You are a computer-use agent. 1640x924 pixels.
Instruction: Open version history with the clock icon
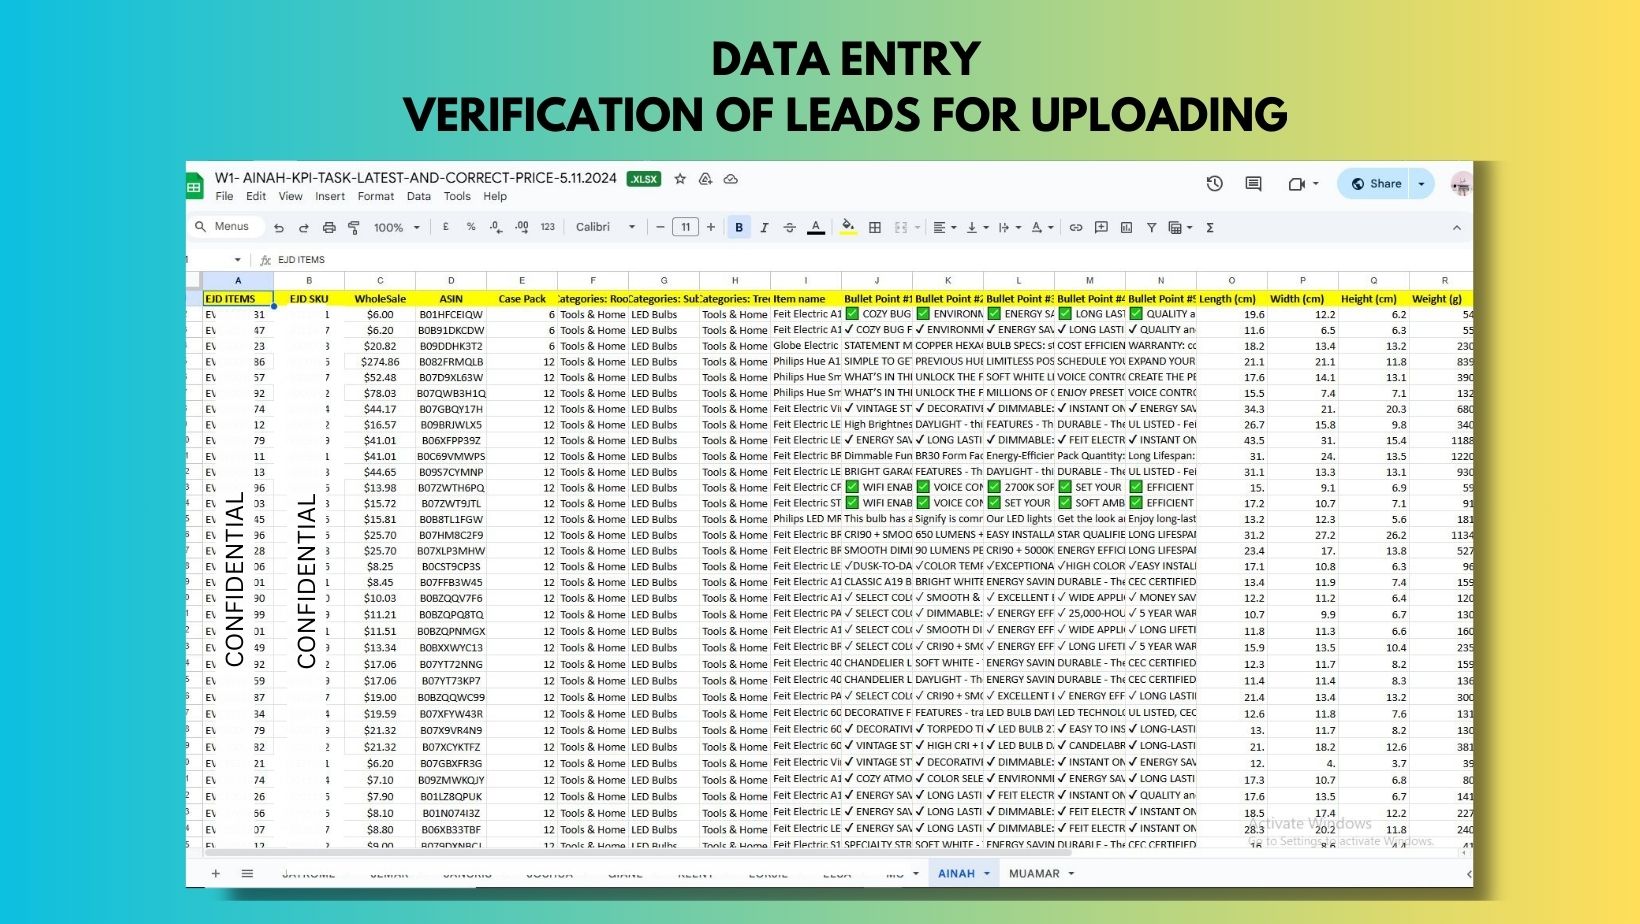pyautogui.click(x=1215, y=184)
